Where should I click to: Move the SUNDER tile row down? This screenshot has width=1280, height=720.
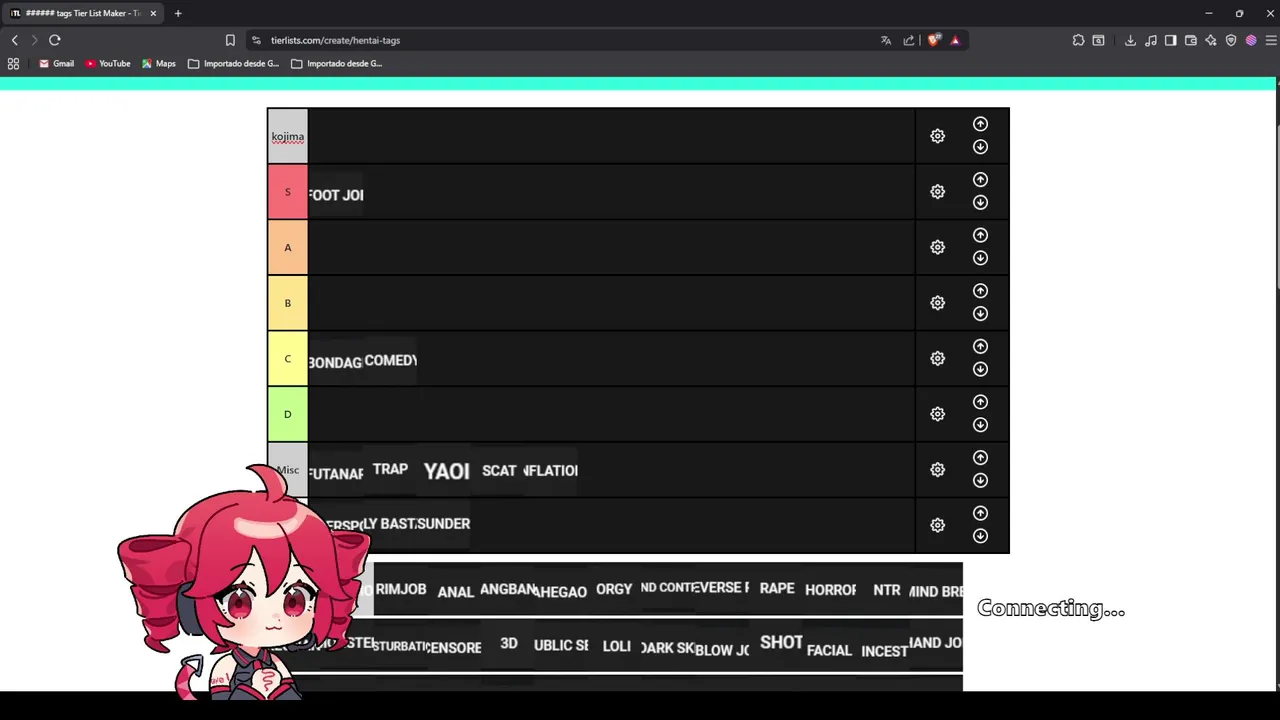(980, 536)
